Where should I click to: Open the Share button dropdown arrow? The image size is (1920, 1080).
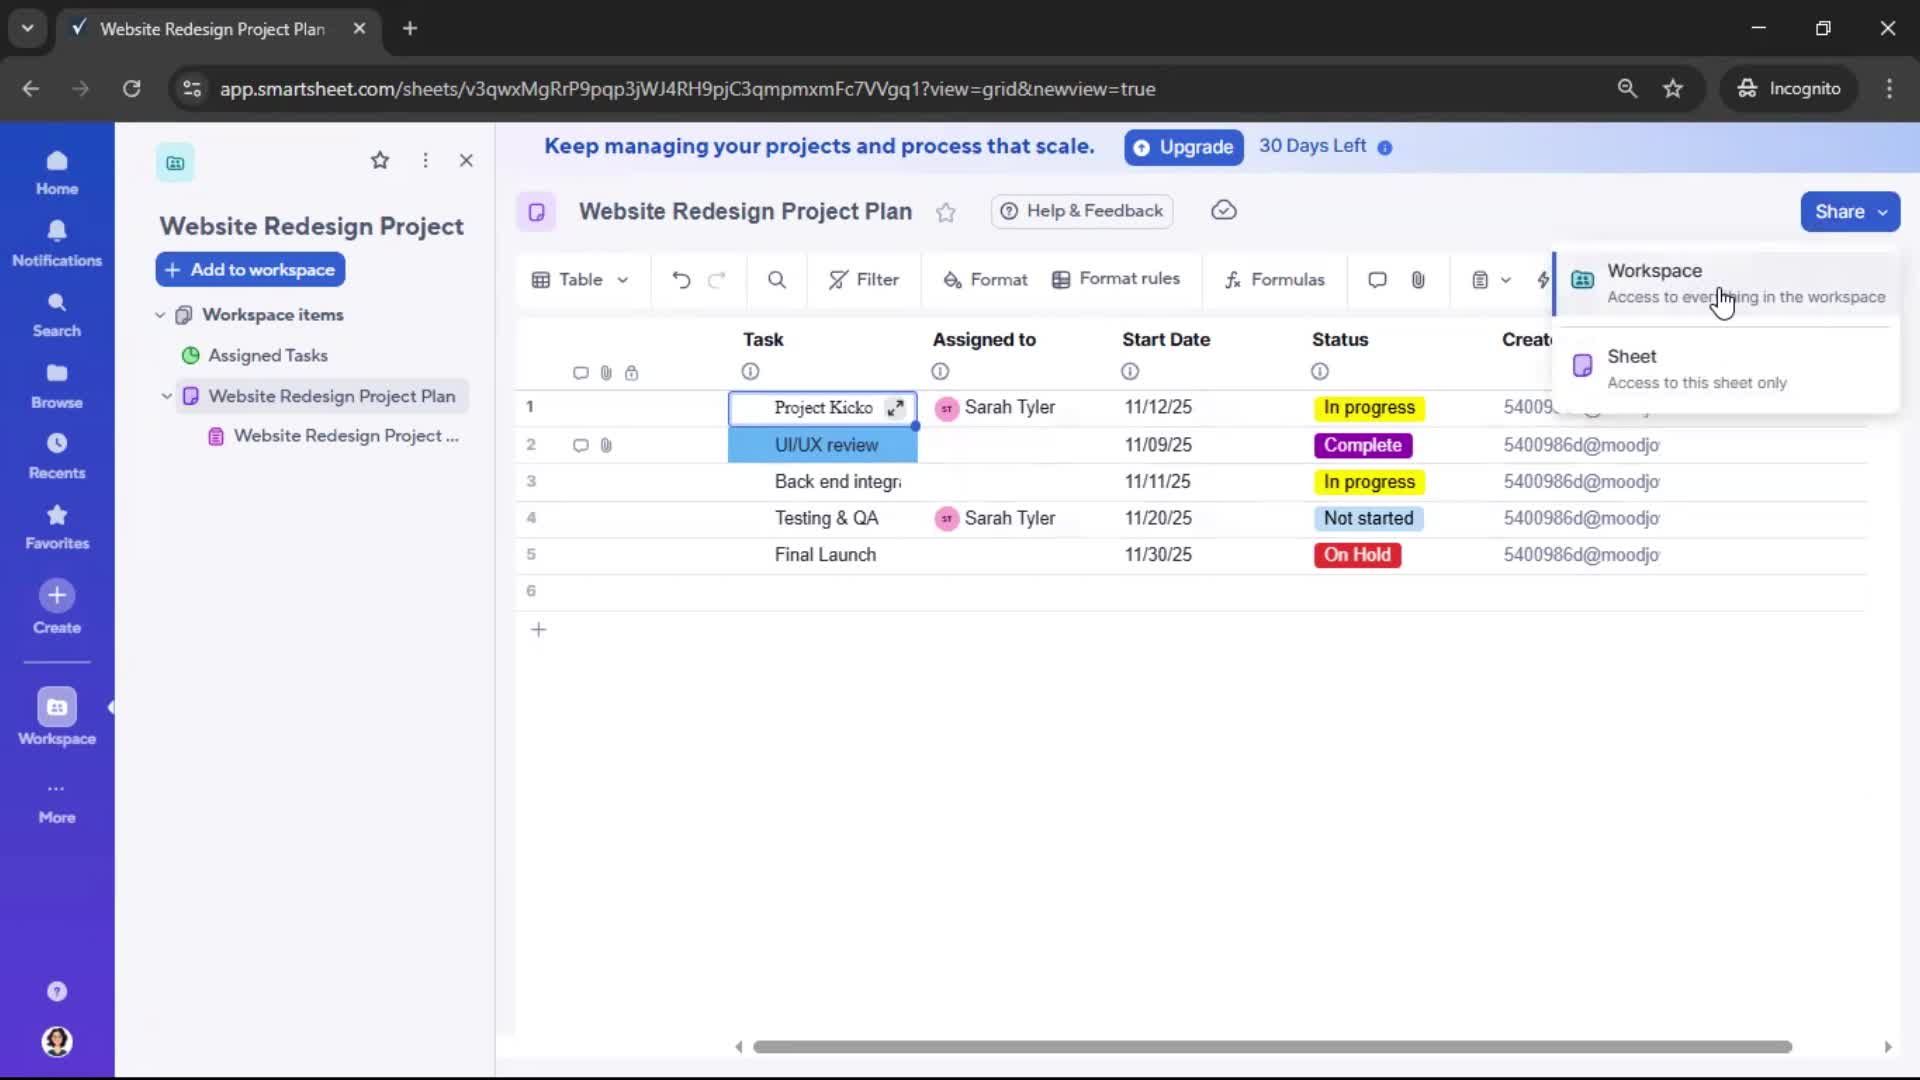1884,212
